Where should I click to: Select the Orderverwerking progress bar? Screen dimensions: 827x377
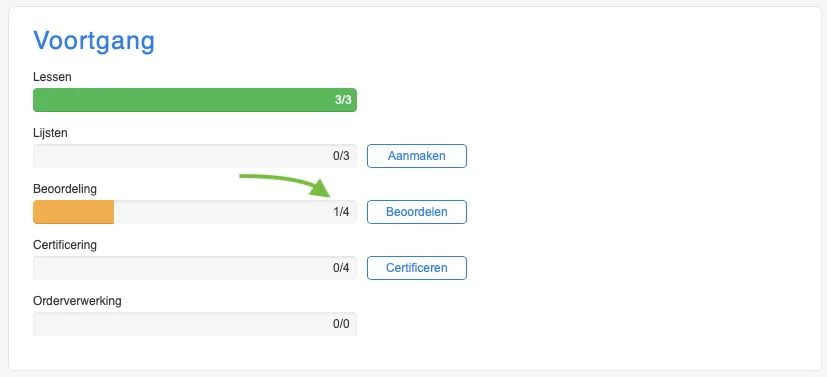coord(195,324)
